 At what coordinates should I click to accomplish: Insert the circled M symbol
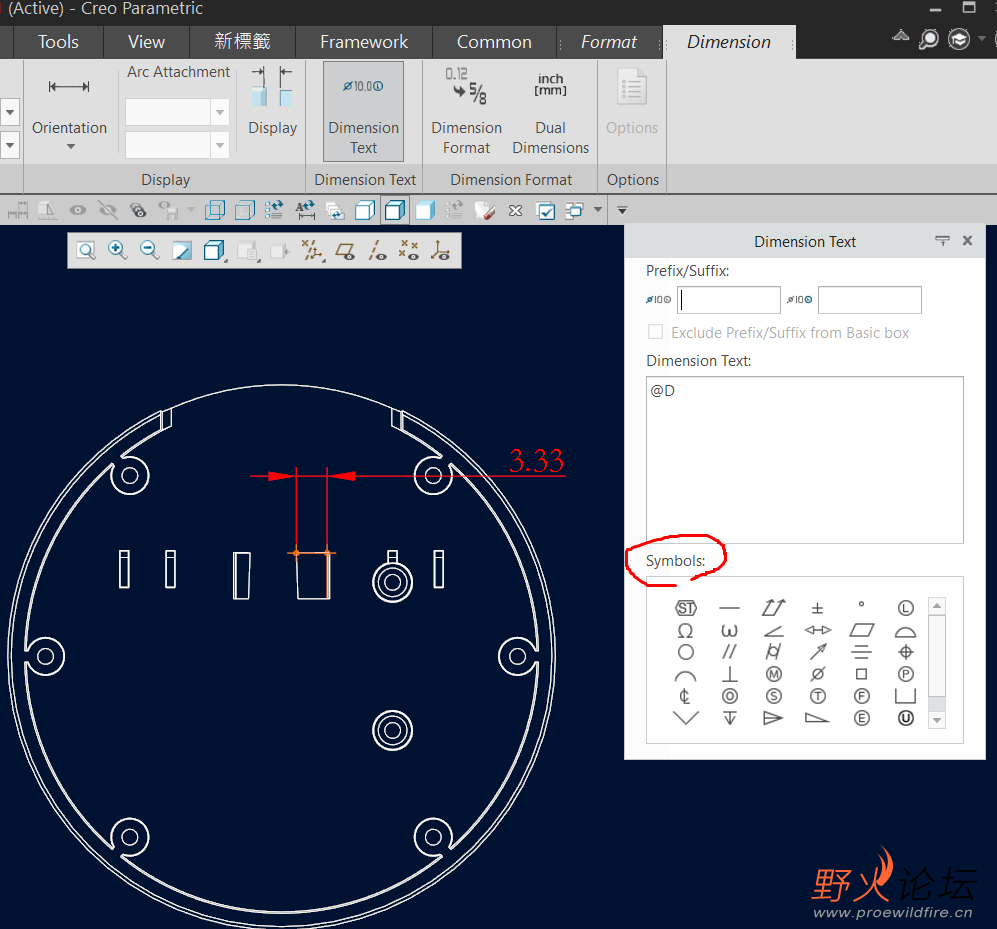[x=773, y=674]
